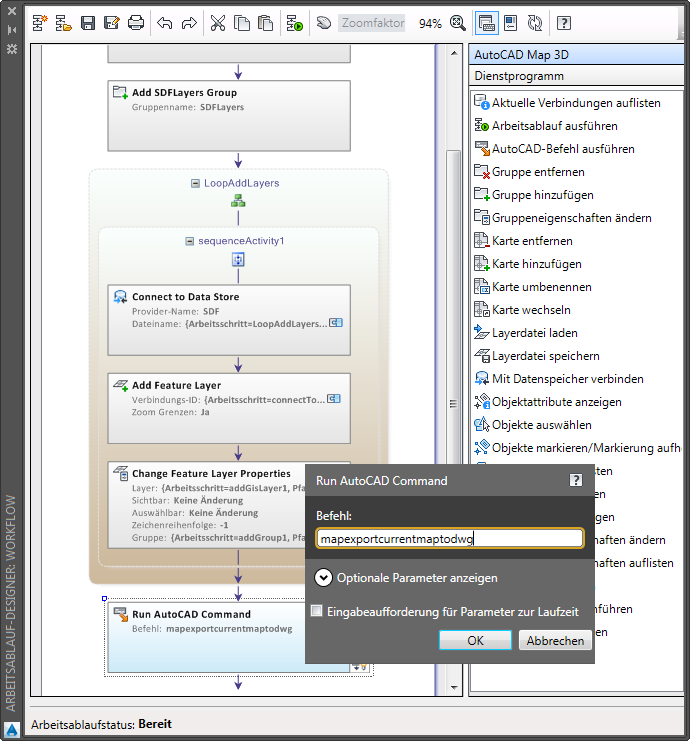Screen dimensions: 690x741
Task: Run the workflow with the green play icon
Action: click(295, 23)
